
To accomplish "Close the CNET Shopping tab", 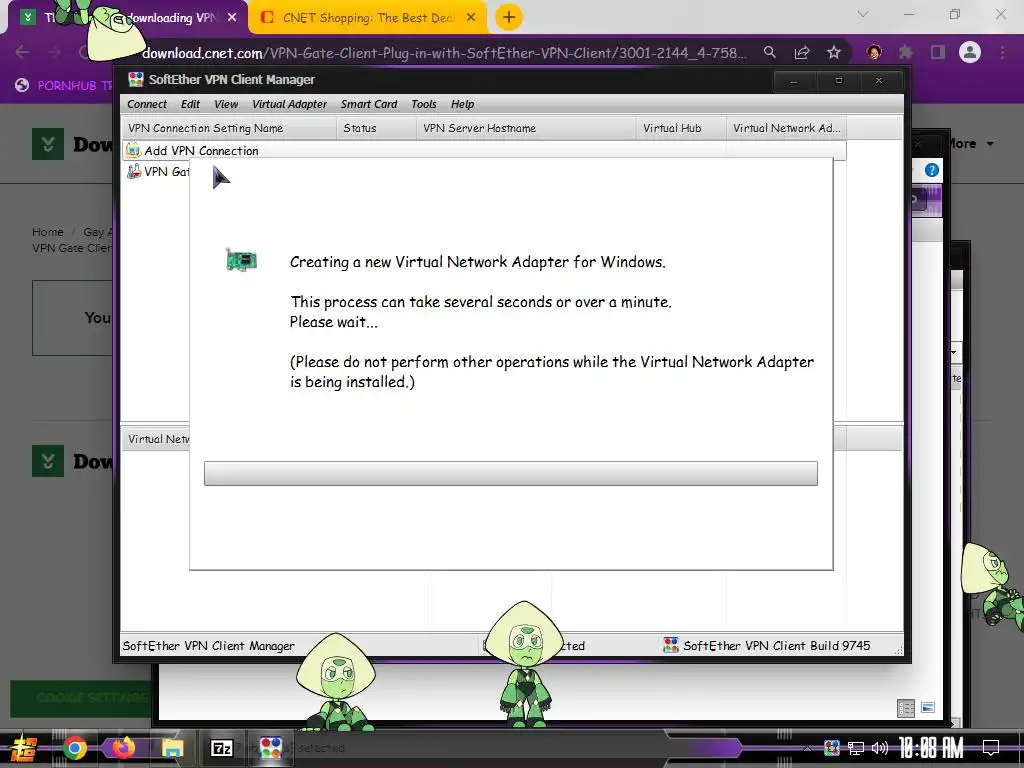I will pyautogui.click(x=471, y=18).
